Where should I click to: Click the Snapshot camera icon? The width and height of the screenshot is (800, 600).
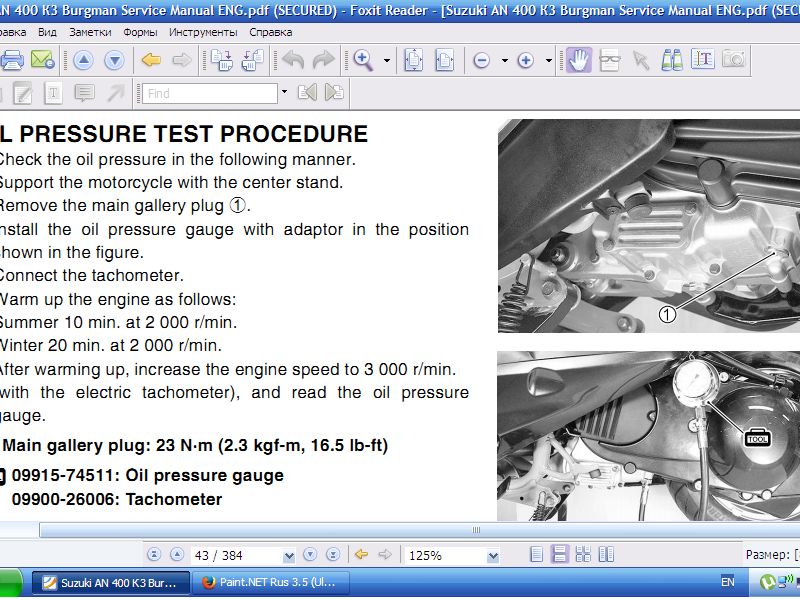tap(734, 59)
